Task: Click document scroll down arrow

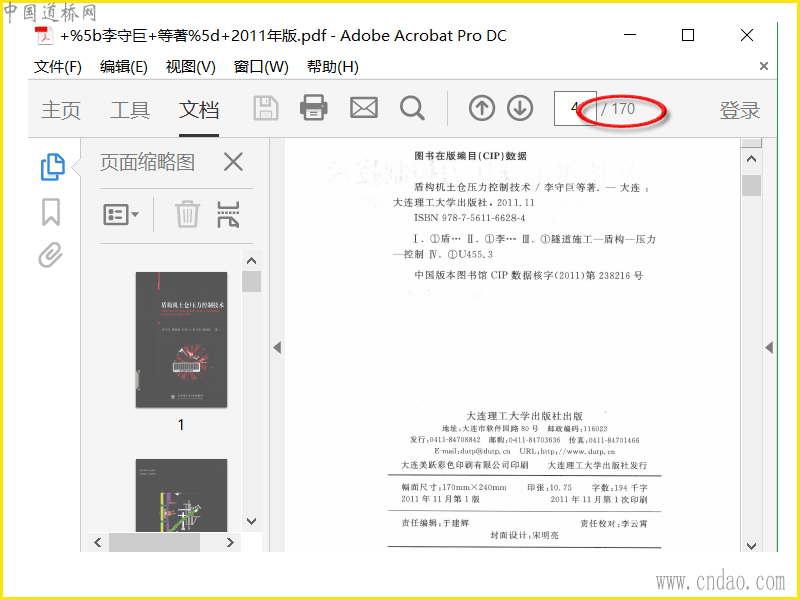Action: point(751,545)
